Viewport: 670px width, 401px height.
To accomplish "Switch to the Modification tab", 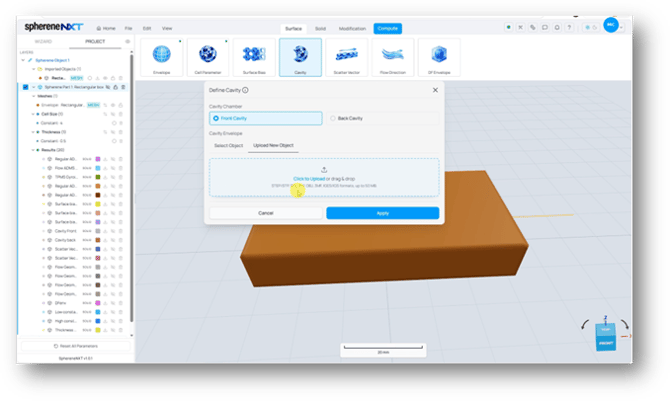I will [x=352, y=29].
